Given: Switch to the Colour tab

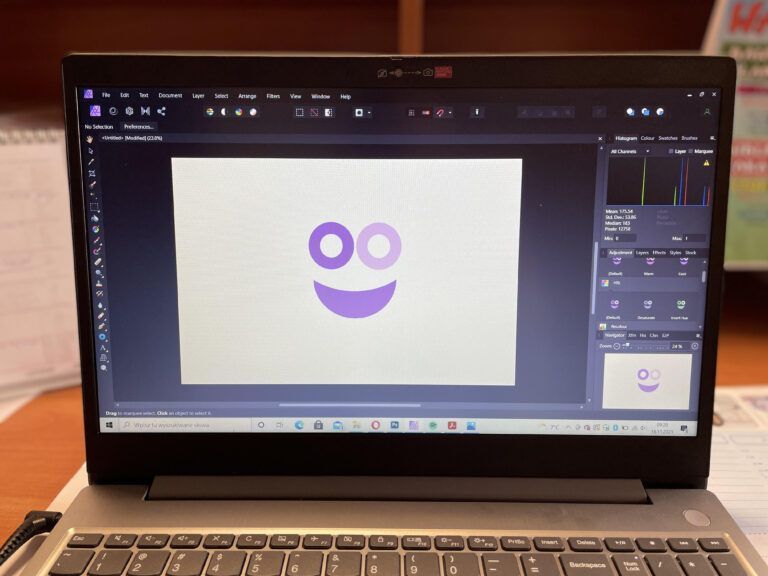Looking at the screenshot, I should click(648, 138).
